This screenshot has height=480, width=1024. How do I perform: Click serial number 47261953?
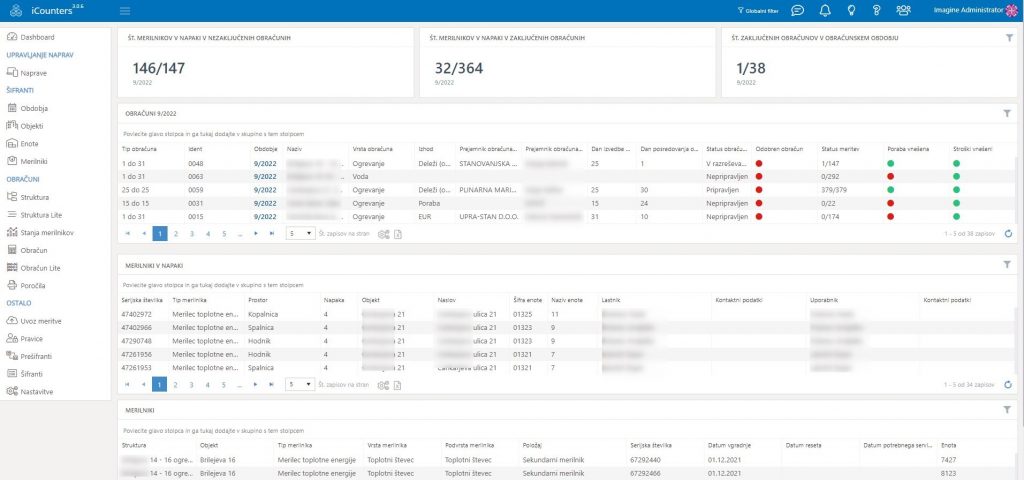(x=136, y=368)
